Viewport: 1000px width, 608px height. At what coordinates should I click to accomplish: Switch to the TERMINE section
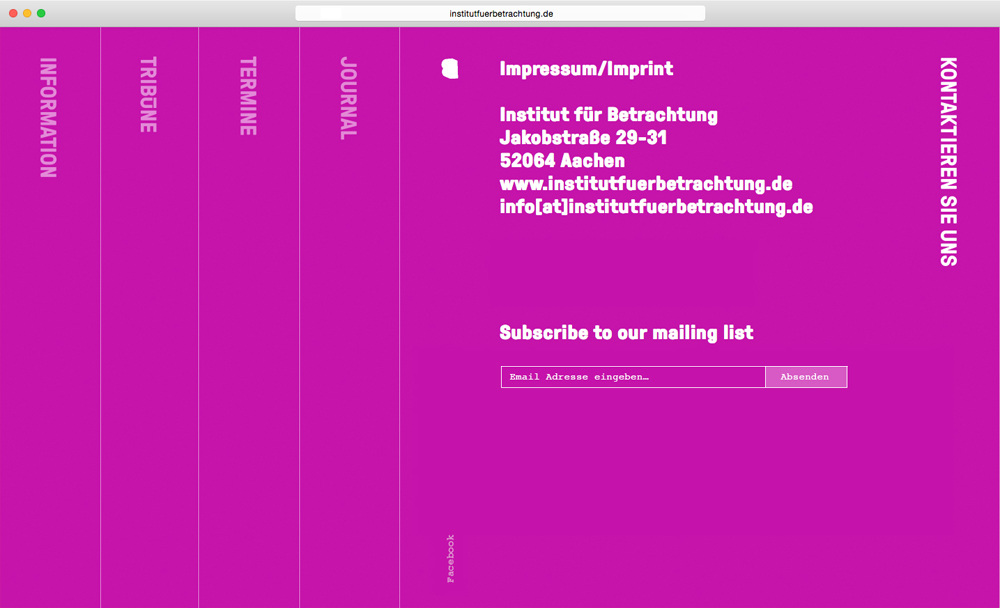point(248,96)
